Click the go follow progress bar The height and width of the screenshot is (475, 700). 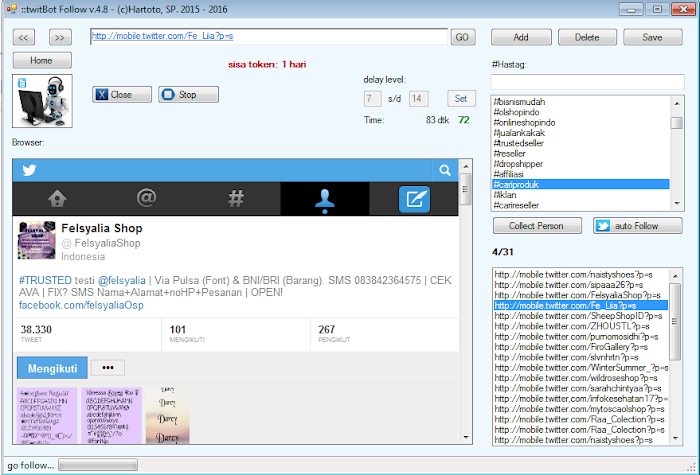pyautogui.click(x=98, y=465)
